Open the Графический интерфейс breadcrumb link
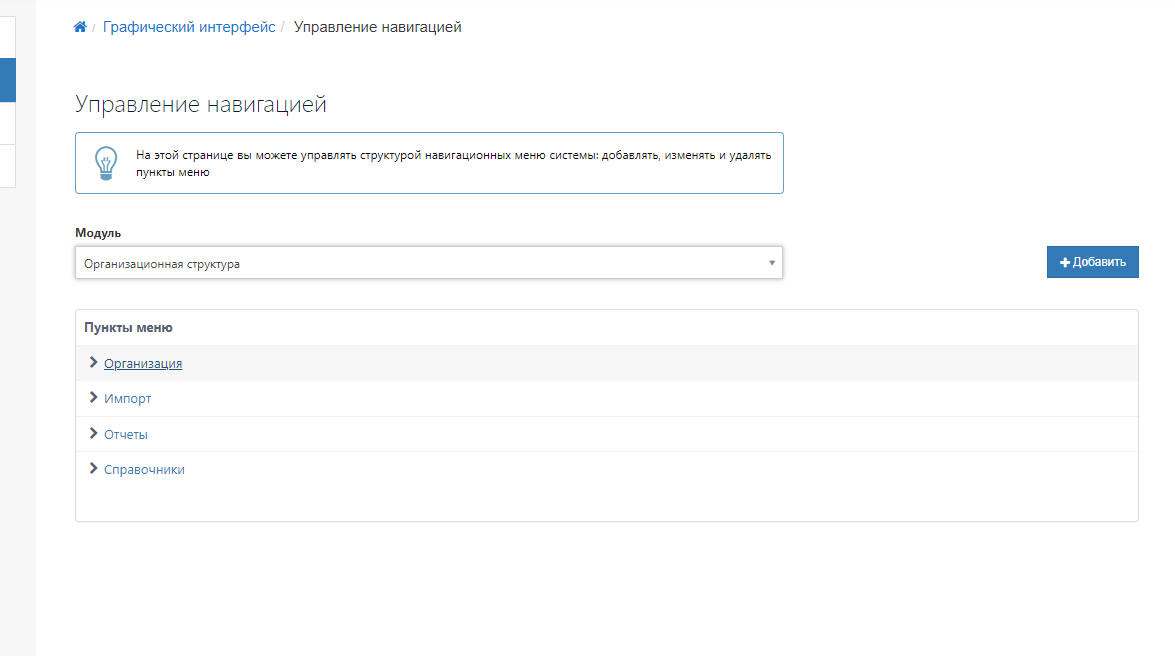The height and width of the screenshot is (656, 1175). [188, 28]
